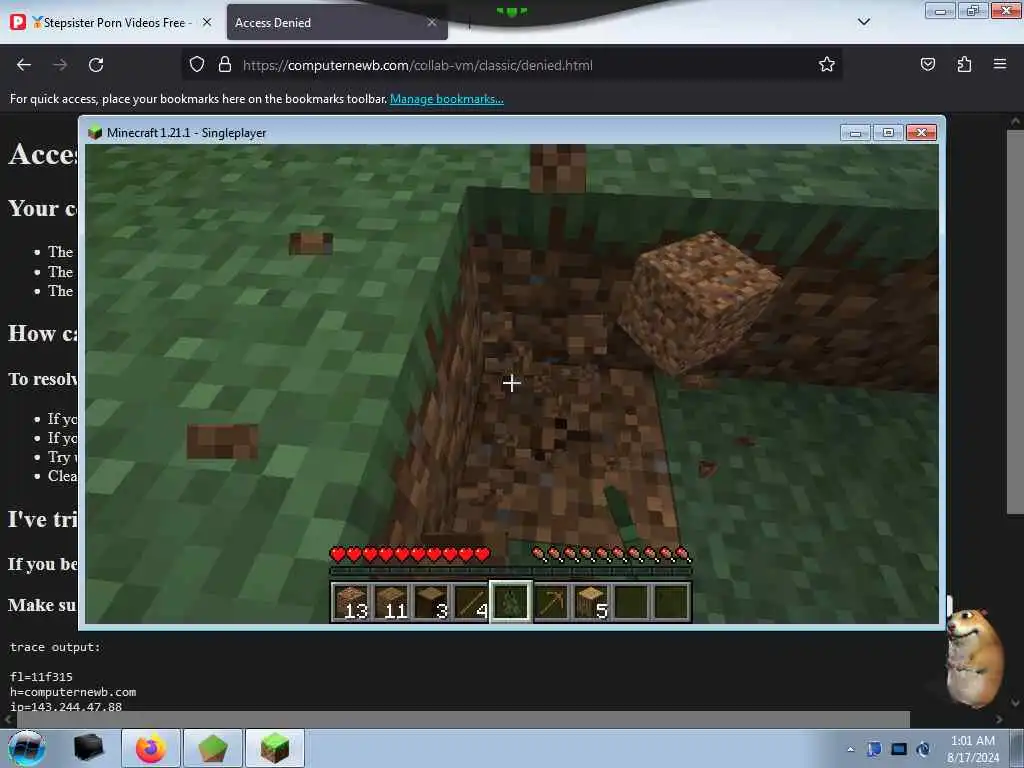The image size is (1024, 768).
Task: Go back with Firefox's back arrow
Action: (24, 65)
